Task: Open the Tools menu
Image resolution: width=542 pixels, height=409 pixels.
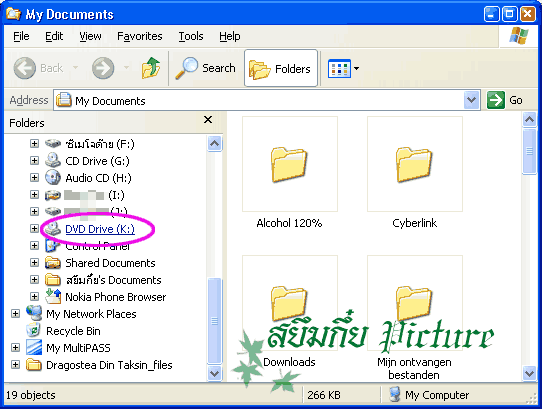Action: click(191, 36)
